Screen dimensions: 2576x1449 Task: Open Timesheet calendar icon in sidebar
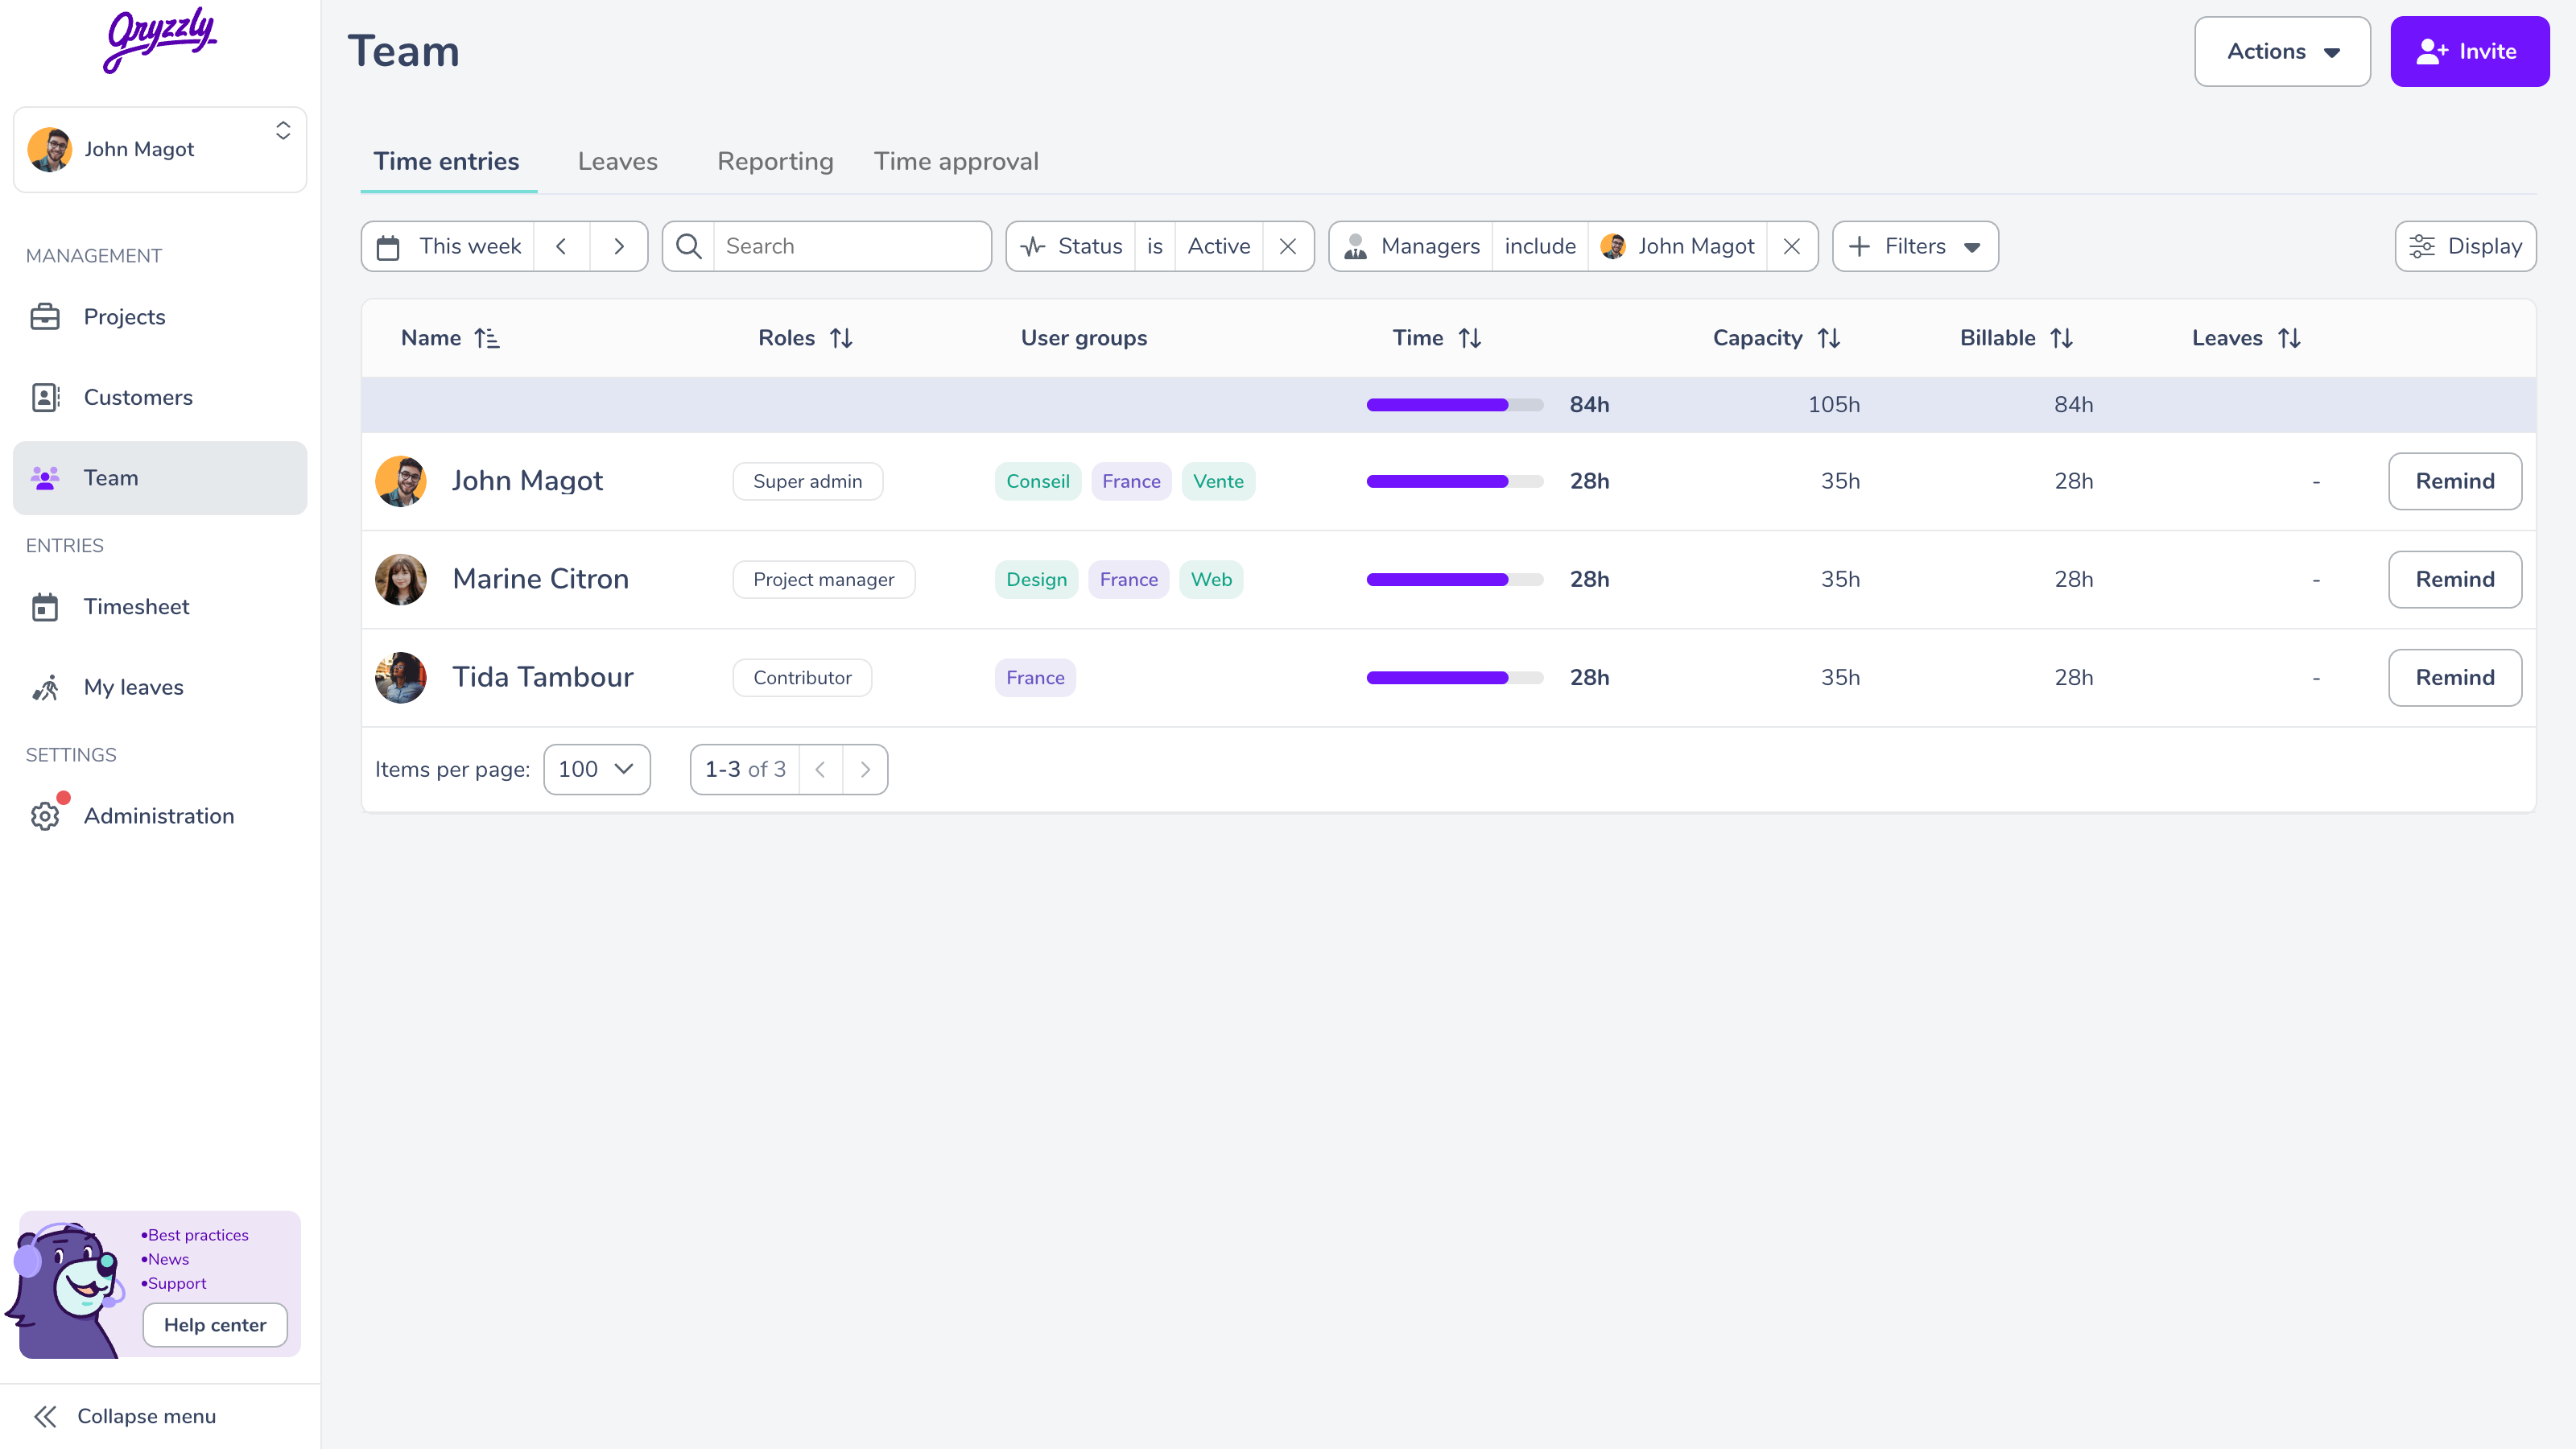(45, 607)
